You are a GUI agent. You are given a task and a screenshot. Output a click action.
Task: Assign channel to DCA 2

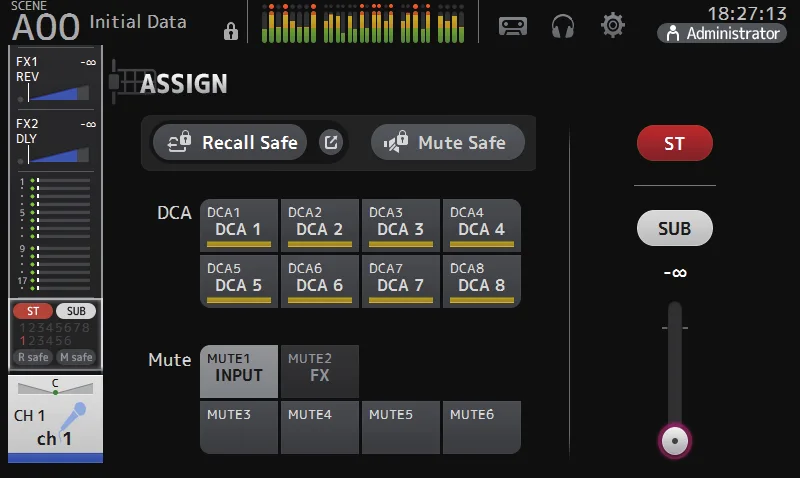click(320, 225)
